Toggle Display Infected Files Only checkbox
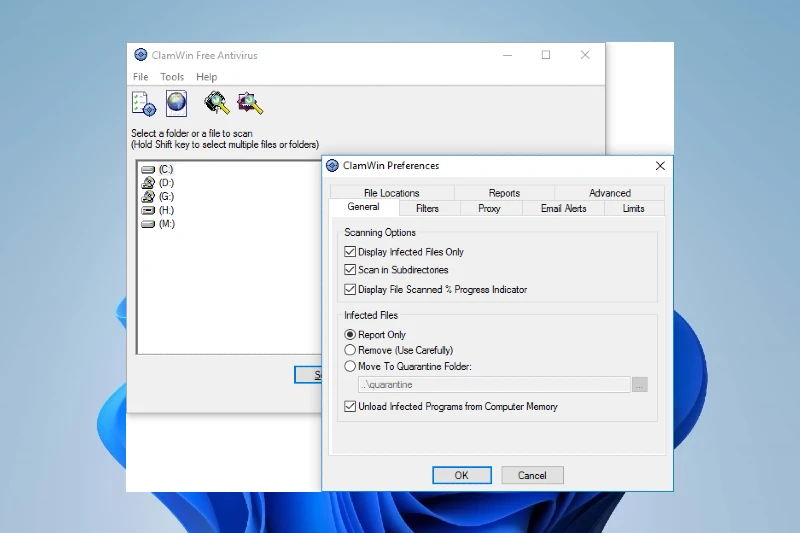The width and height of the screenshot is (800, 533). (x=350, y=251)
